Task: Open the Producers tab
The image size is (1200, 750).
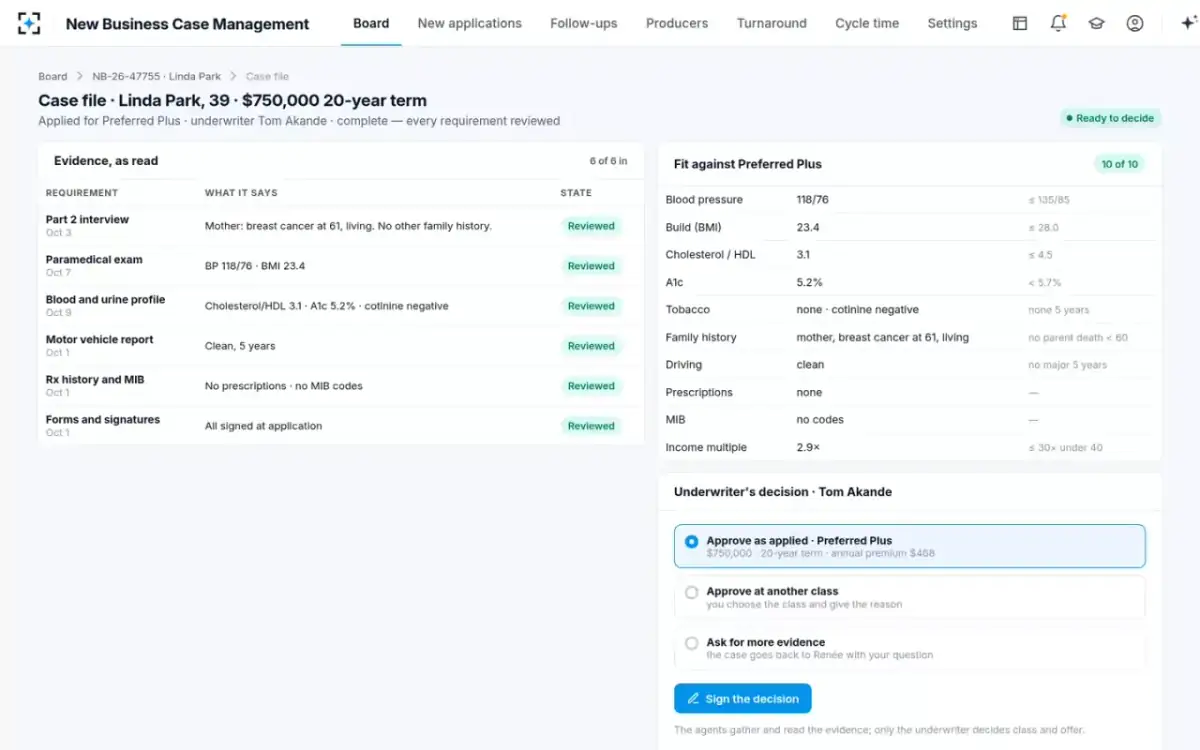Action: [x=677, y=23]
